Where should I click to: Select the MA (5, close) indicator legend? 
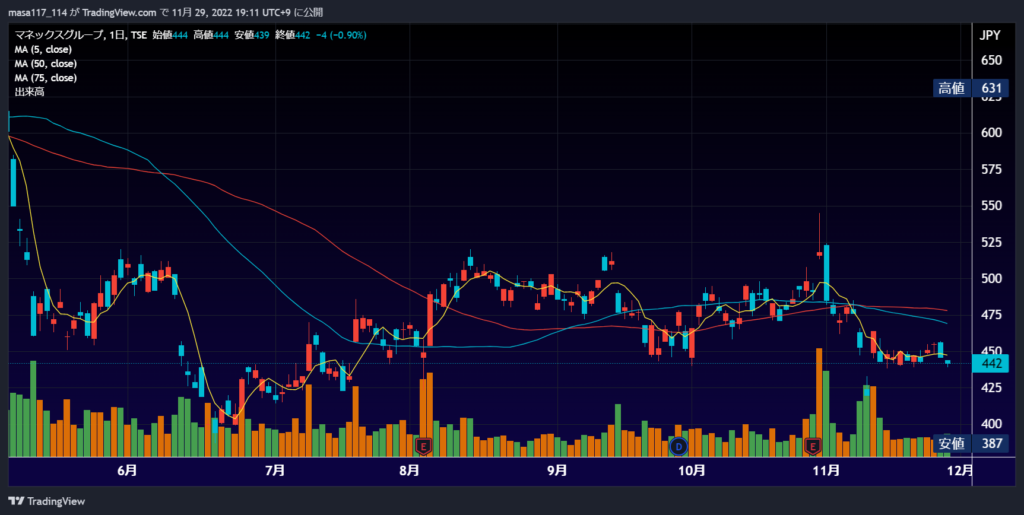click(x=43, y=50)
